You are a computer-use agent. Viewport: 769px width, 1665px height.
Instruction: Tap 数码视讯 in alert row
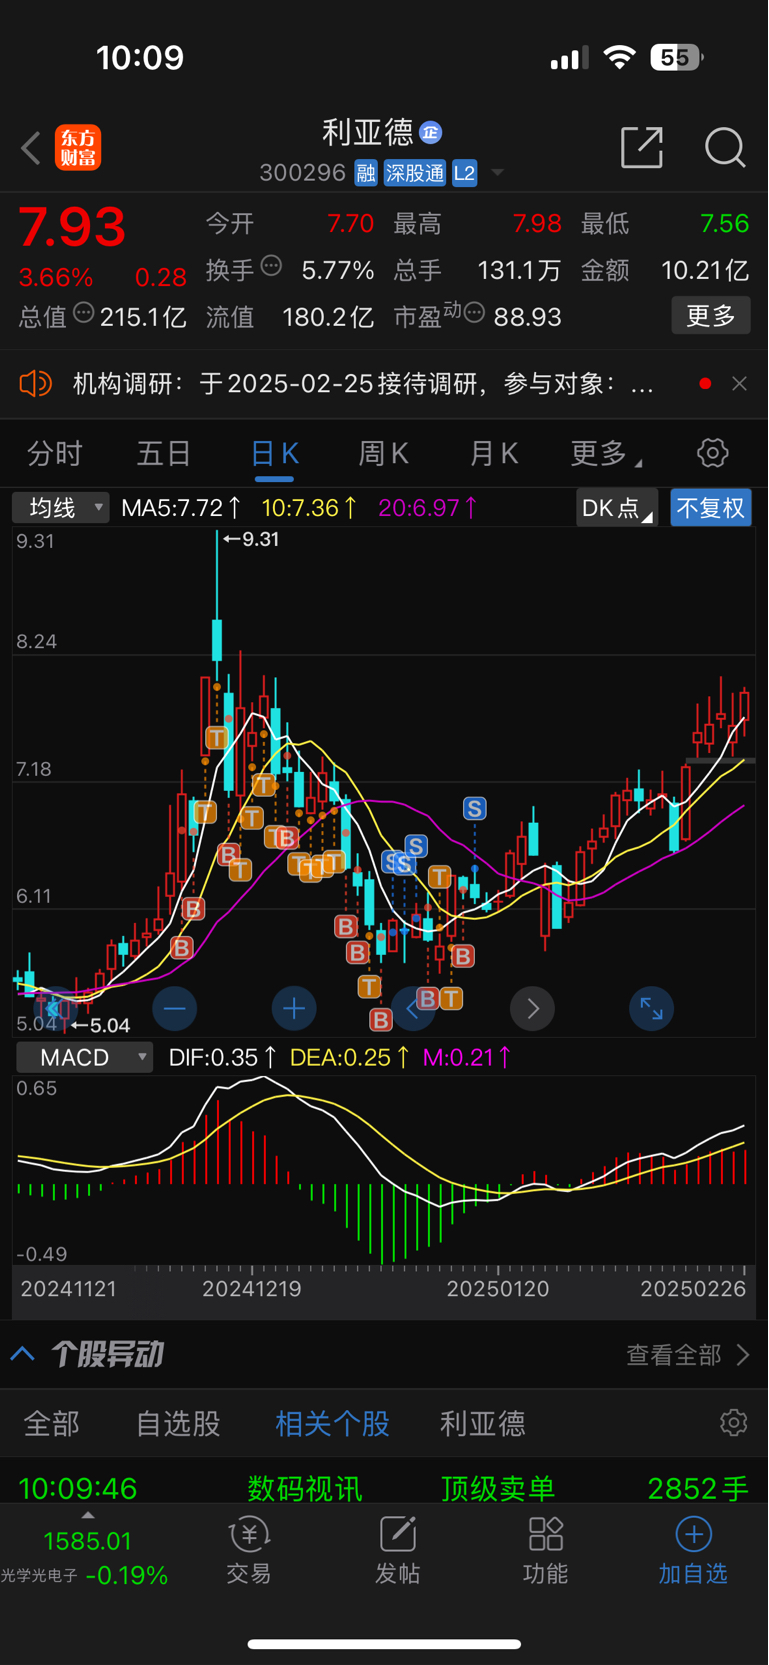point(305,1488)
